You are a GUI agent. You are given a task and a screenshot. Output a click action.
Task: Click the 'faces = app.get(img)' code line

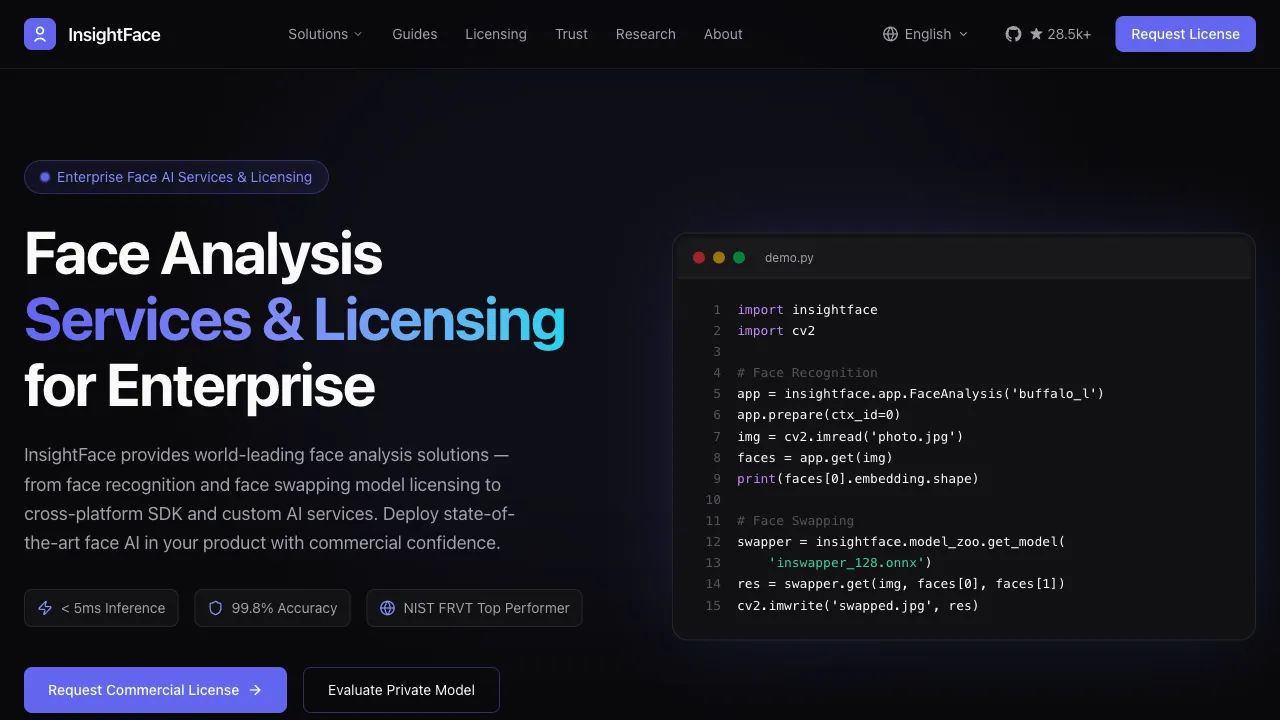pyautogui.click(x=815, y=458)
